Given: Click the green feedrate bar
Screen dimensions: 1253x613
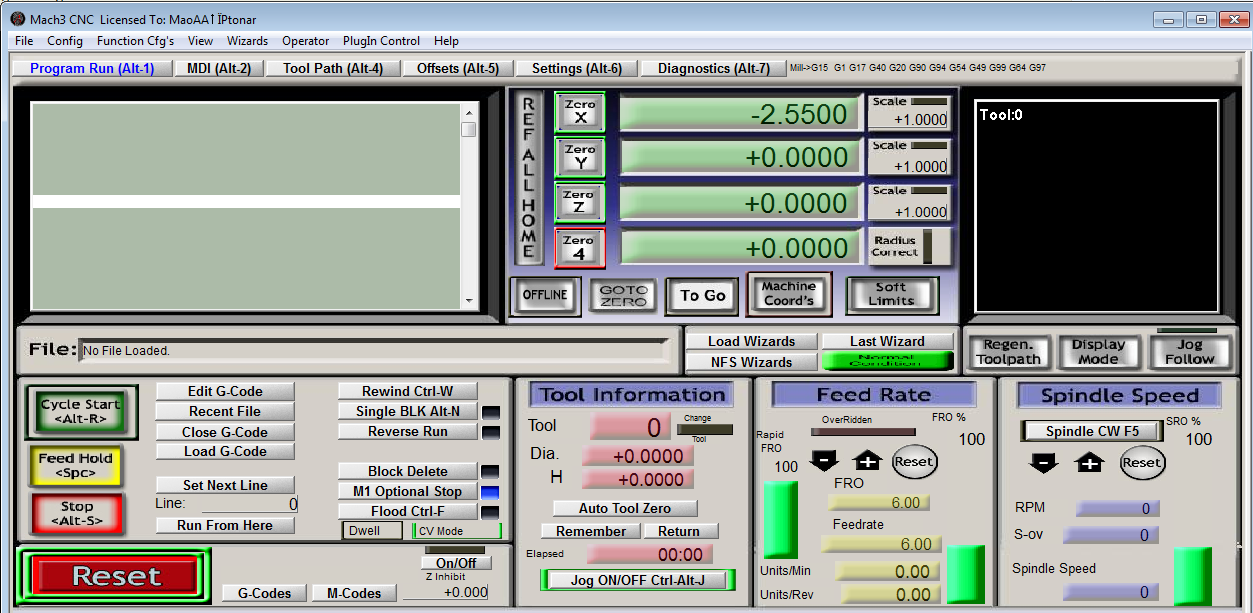Looking at the screenshot, I should pyautogui.click(x=965, y=575).
